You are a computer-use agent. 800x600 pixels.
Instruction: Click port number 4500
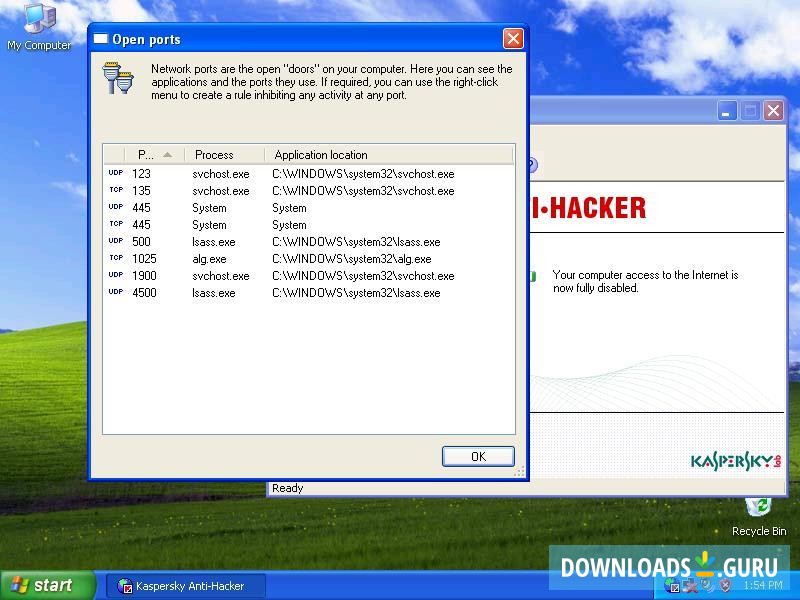pyautogui.click(x=144, y=293)
